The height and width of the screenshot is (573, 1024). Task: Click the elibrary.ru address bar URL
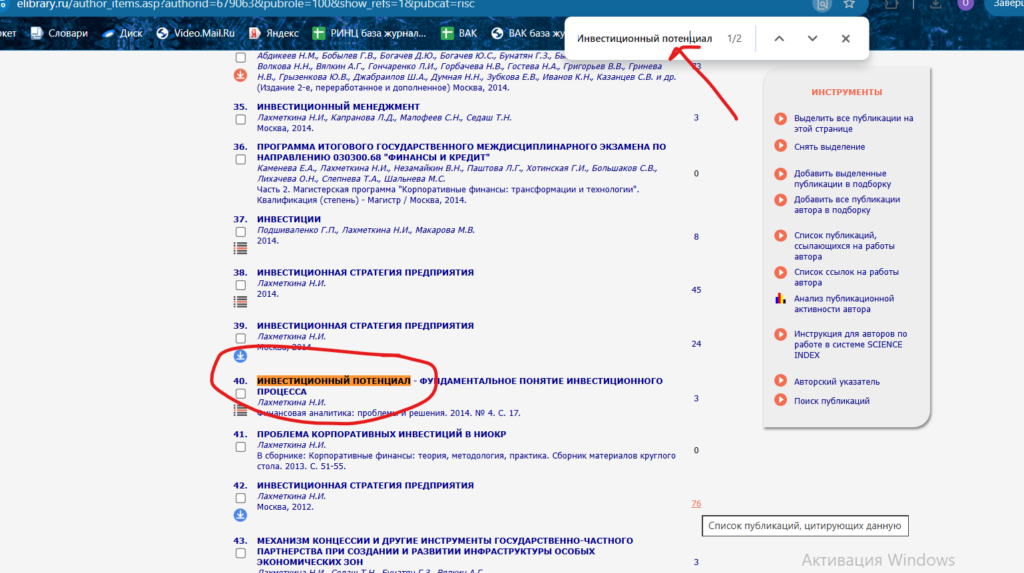click(x=246, y=5)
